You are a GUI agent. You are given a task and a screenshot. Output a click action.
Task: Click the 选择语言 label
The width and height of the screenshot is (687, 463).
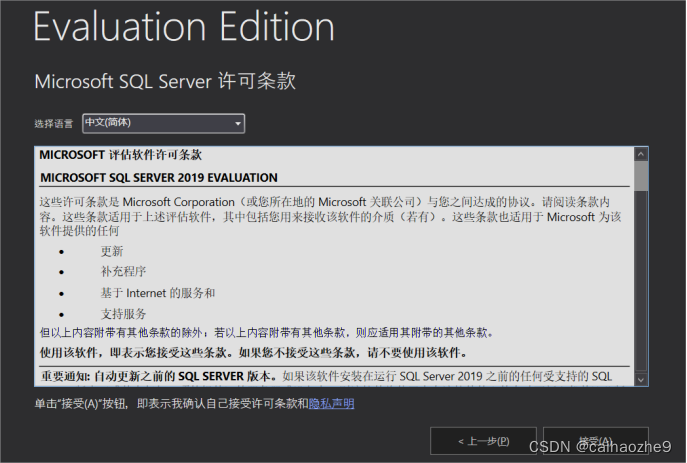(53, 124)
